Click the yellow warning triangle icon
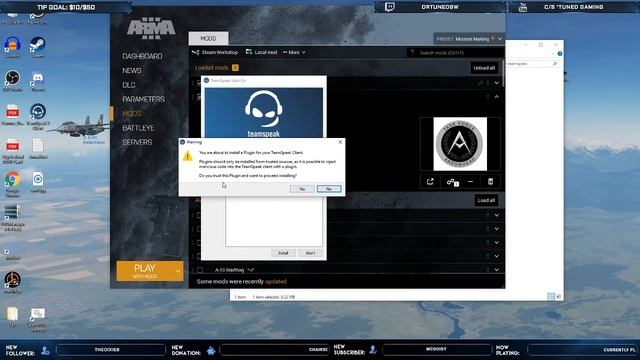640x360 pixels. click(x=187, y=156)
